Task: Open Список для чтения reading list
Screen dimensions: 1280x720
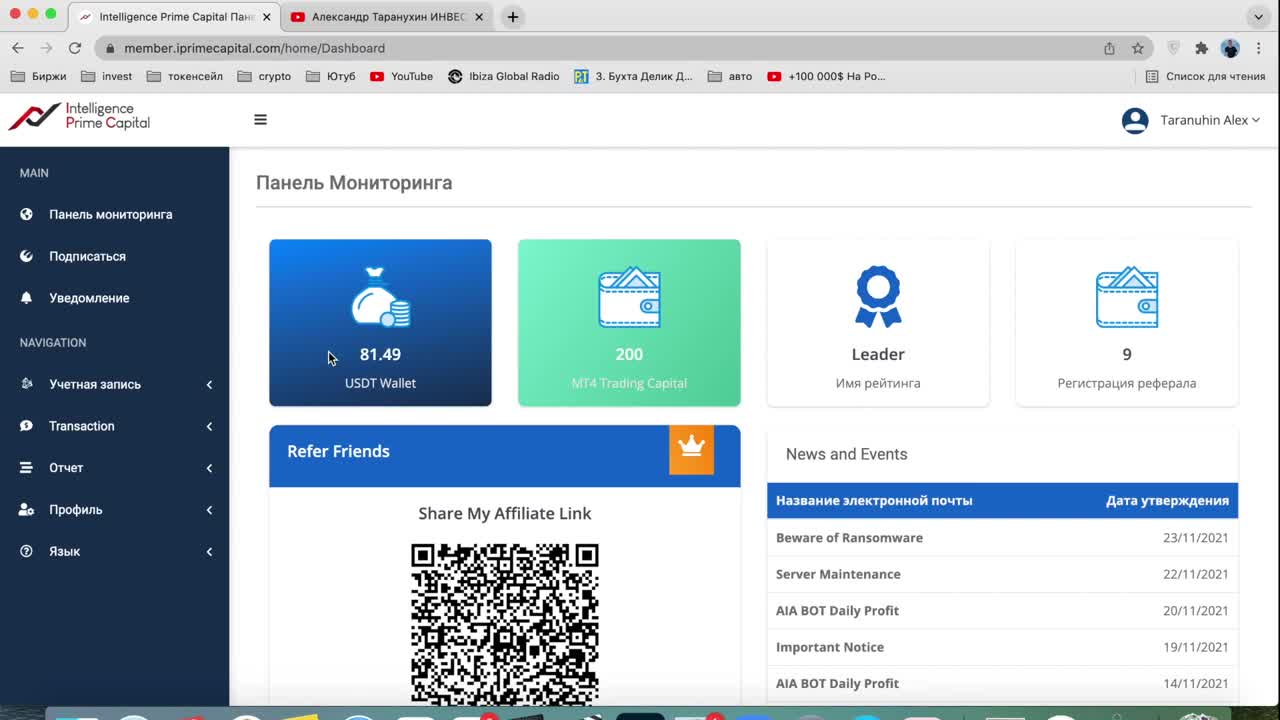Action: pos(1206,76)
